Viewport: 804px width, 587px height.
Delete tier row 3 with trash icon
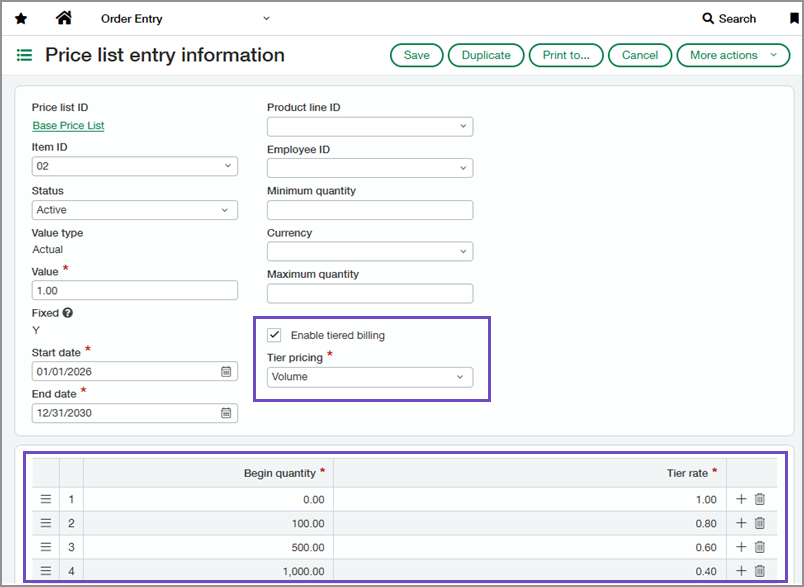point(760,547)
